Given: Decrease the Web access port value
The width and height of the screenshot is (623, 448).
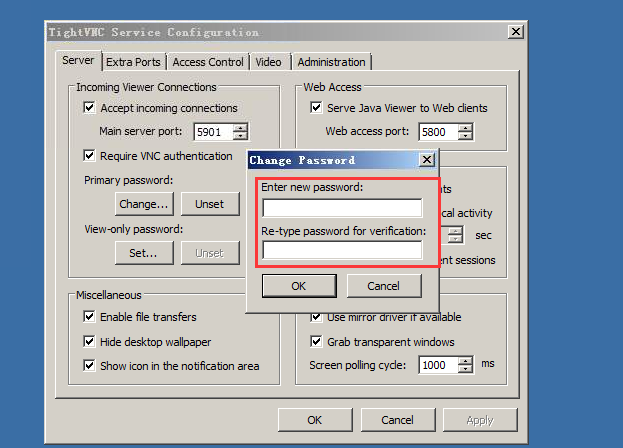Looking at the screenshot, I should (465, 136).
